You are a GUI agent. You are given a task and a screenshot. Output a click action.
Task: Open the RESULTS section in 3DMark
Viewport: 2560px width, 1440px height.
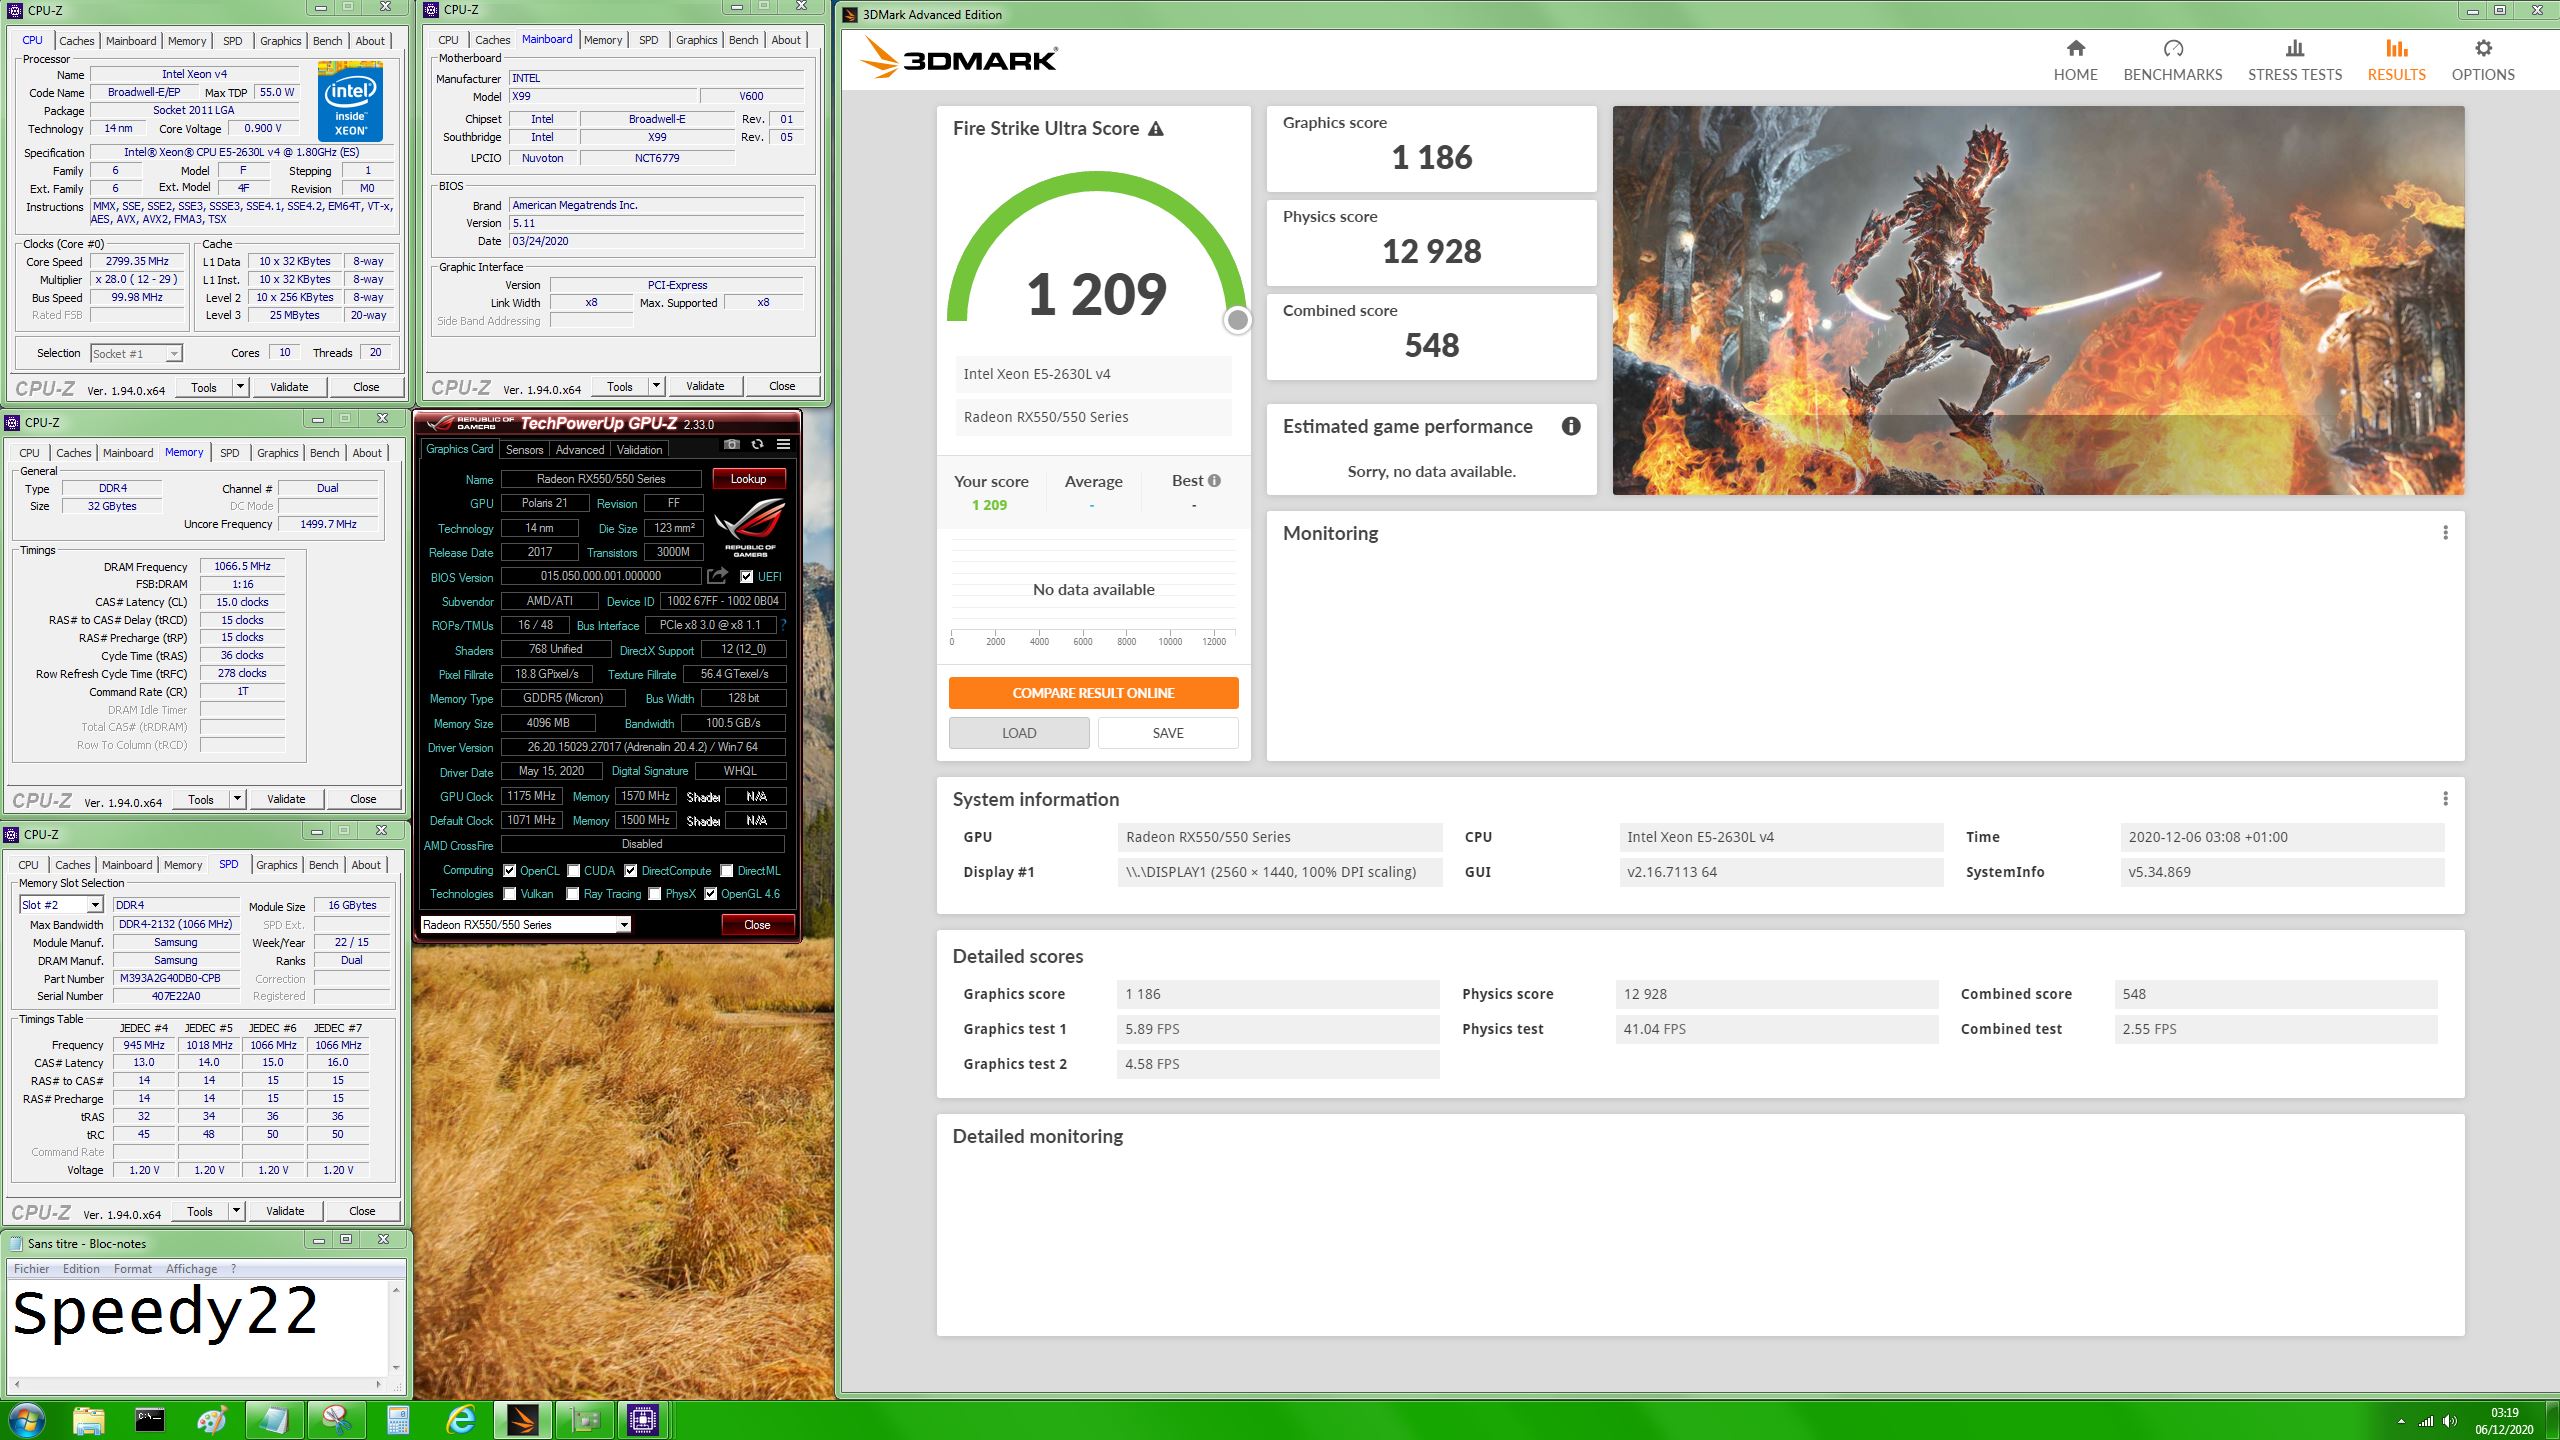click(x=2396, y=60)
